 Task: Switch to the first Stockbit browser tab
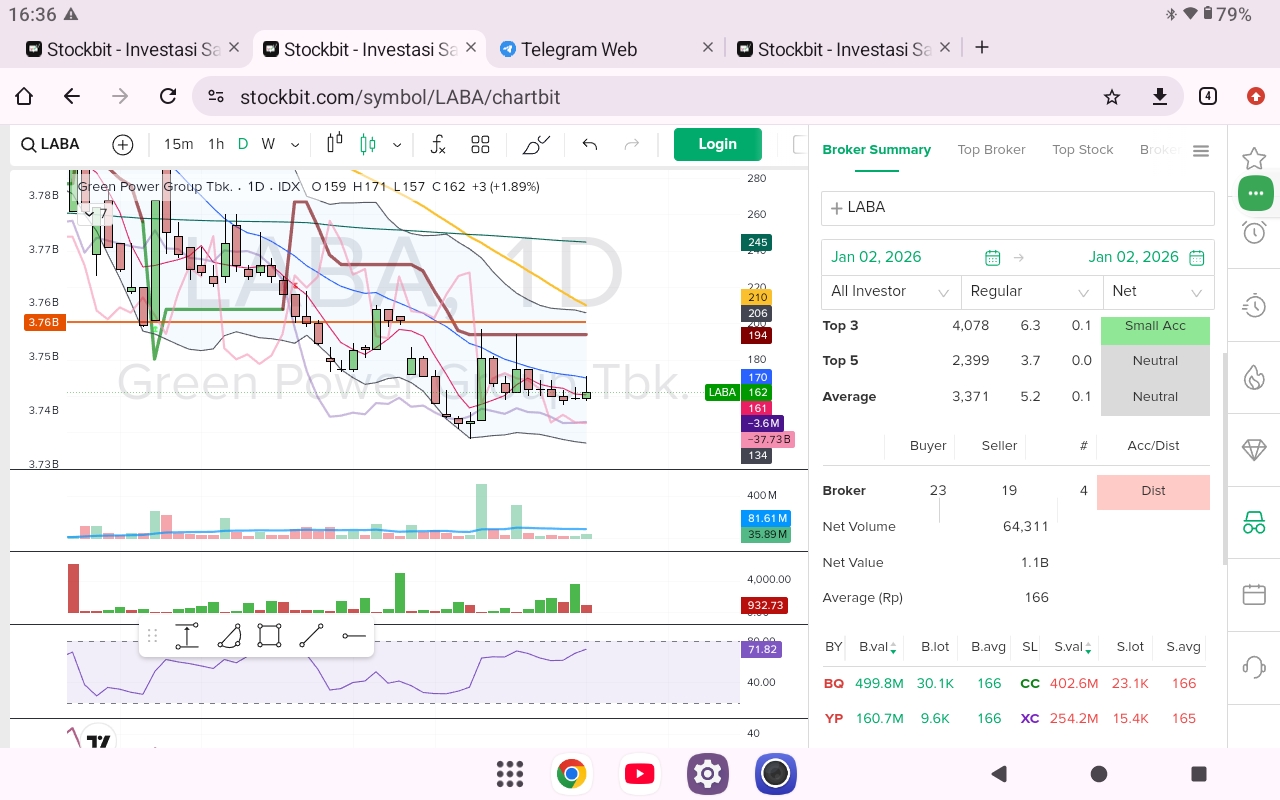[x=132, y=48]
